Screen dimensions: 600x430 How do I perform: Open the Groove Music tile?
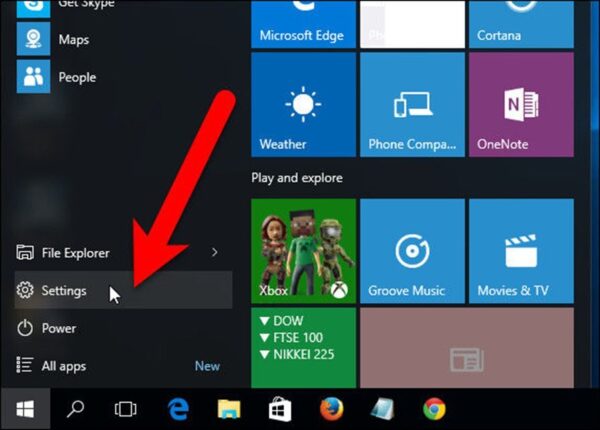pos(412,250)
